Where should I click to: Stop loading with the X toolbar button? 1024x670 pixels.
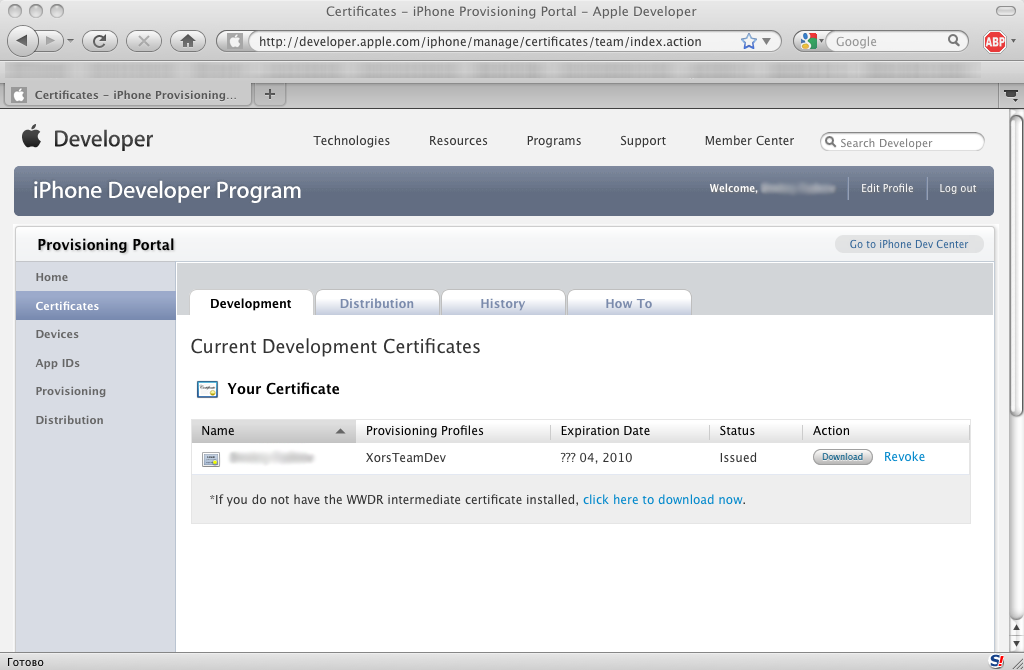point(144,41)
